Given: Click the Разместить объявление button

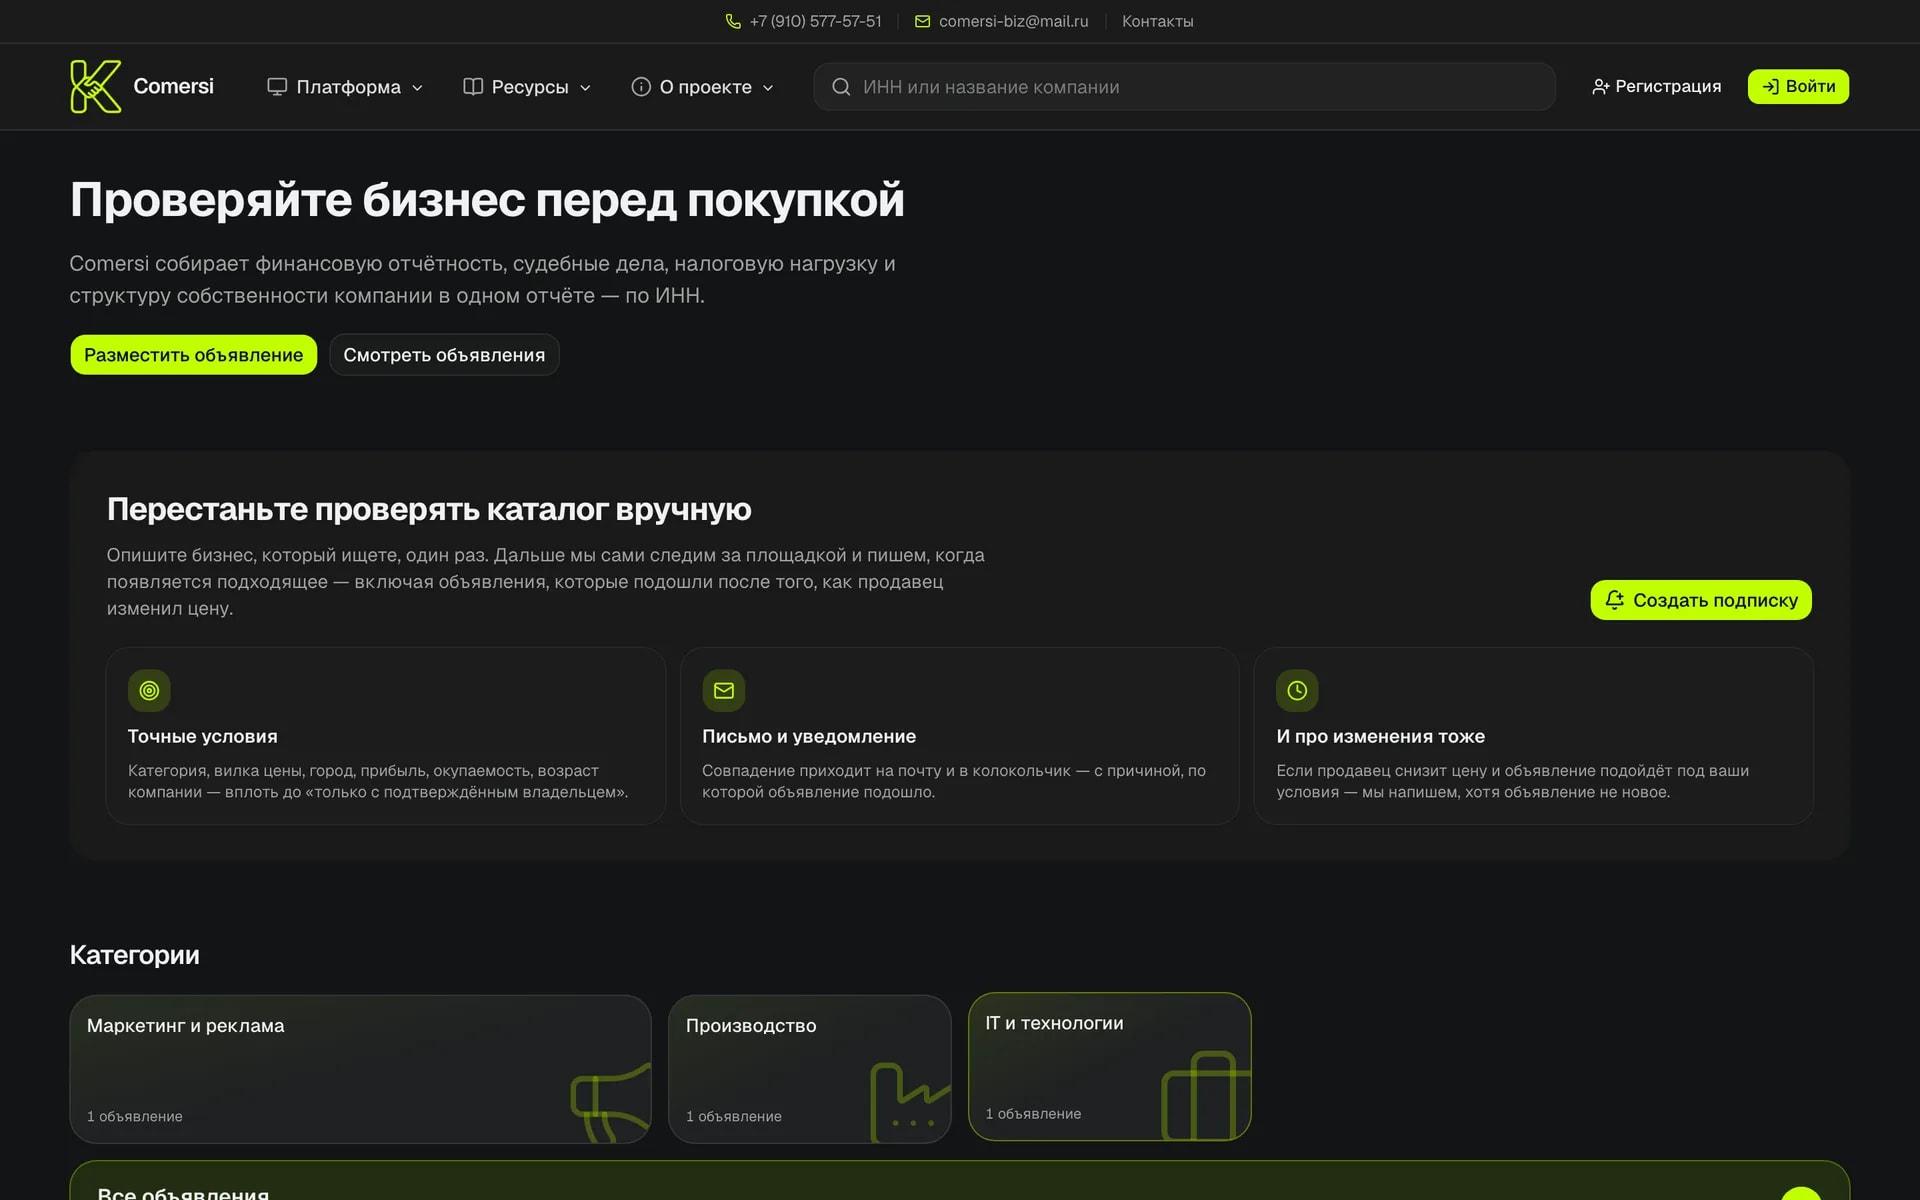Looking at the screenshot, I should (193, 355).
